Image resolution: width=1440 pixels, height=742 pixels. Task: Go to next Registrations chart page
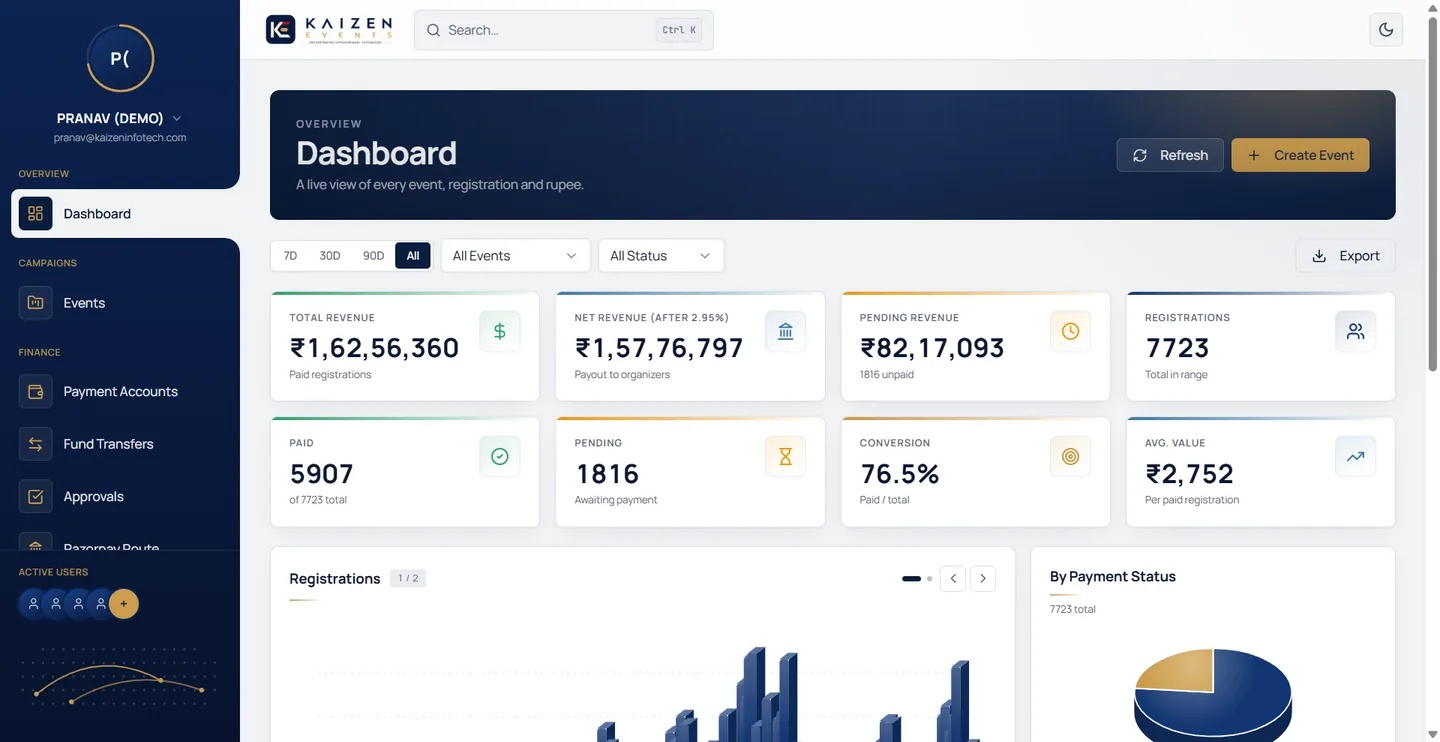tap(983, 578)
